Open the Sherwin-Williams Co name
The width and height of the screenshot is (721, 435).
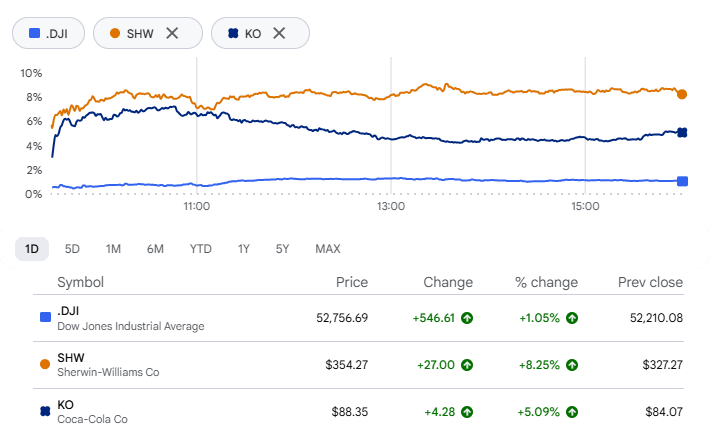coord(108,372)
